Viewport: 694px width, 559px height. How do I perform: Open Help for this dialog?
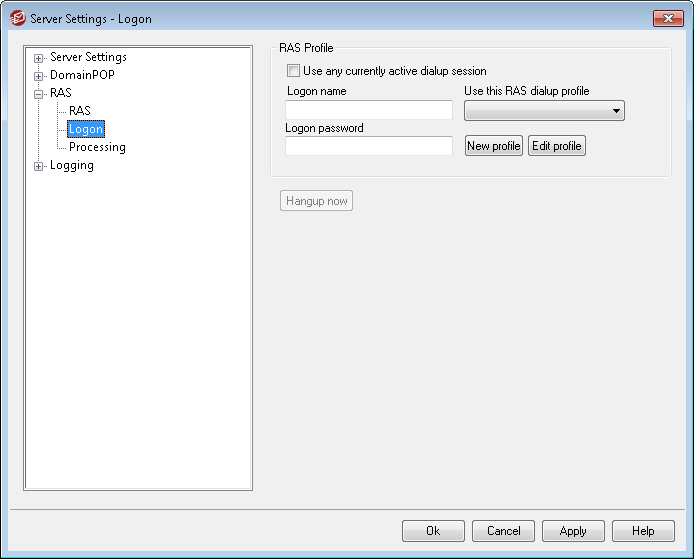tap(643, 531)
